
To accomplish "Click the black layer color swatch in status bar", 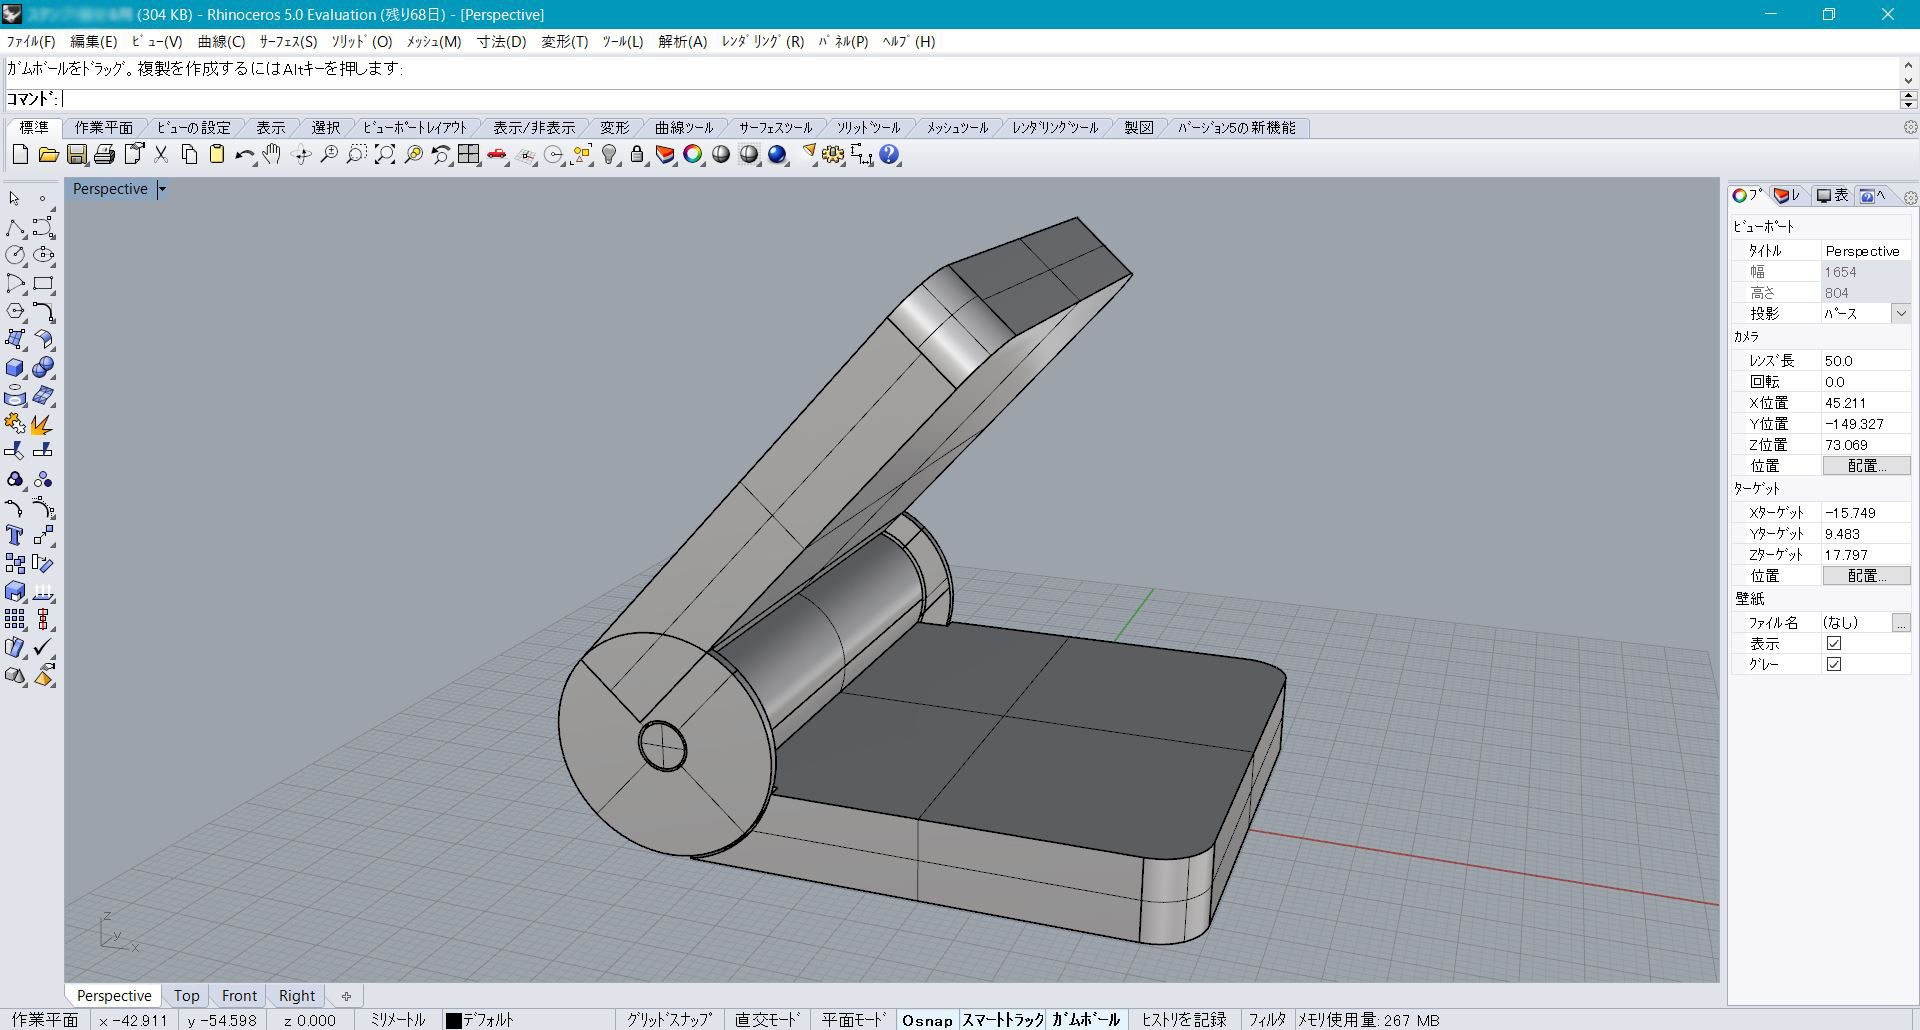I will coord(453,1021).
